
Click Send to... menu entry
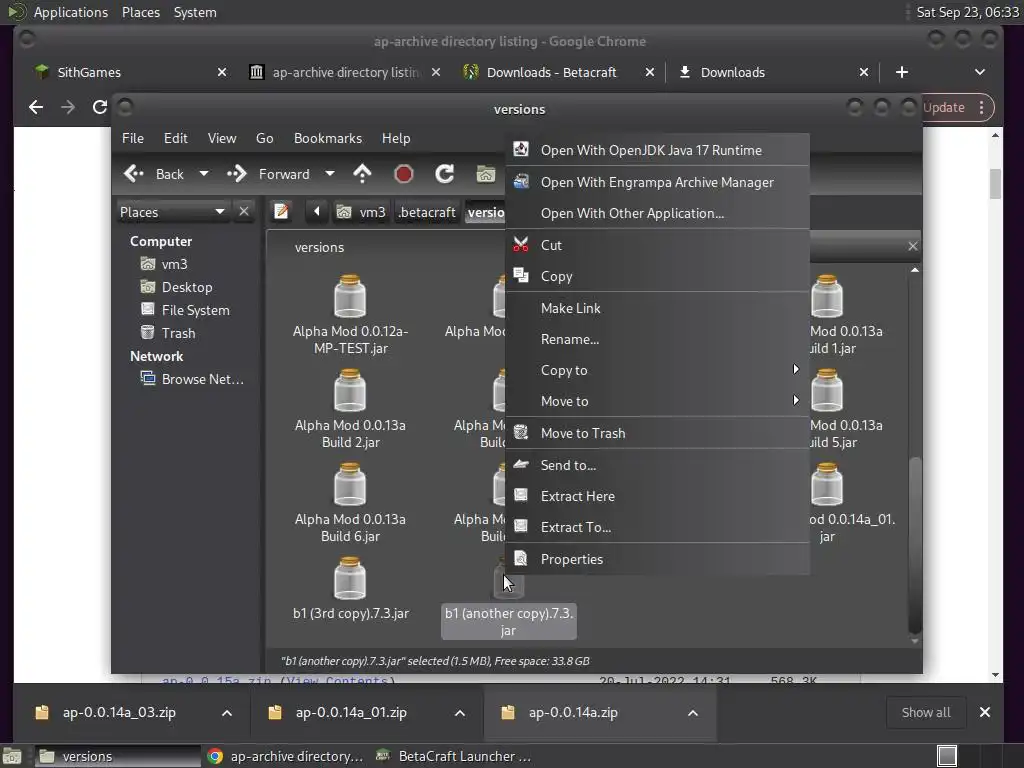tap(658, 465)
